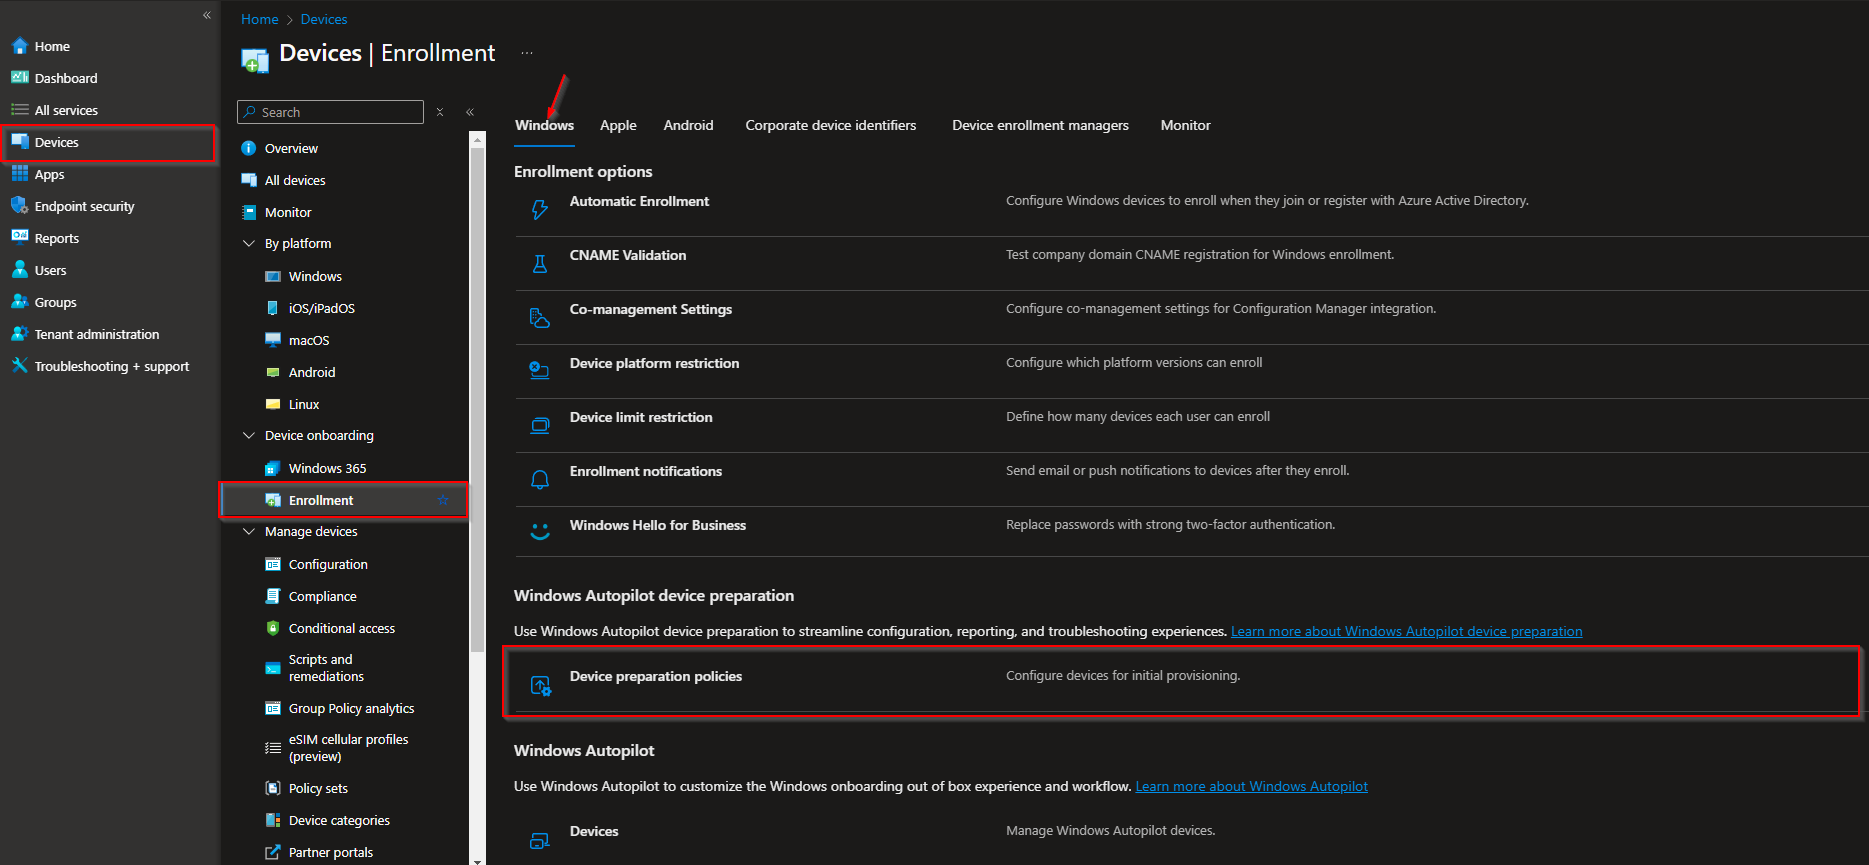Clear the search box with the X
The width and height of the screenshot is (1869, 865).
(440, 112)
